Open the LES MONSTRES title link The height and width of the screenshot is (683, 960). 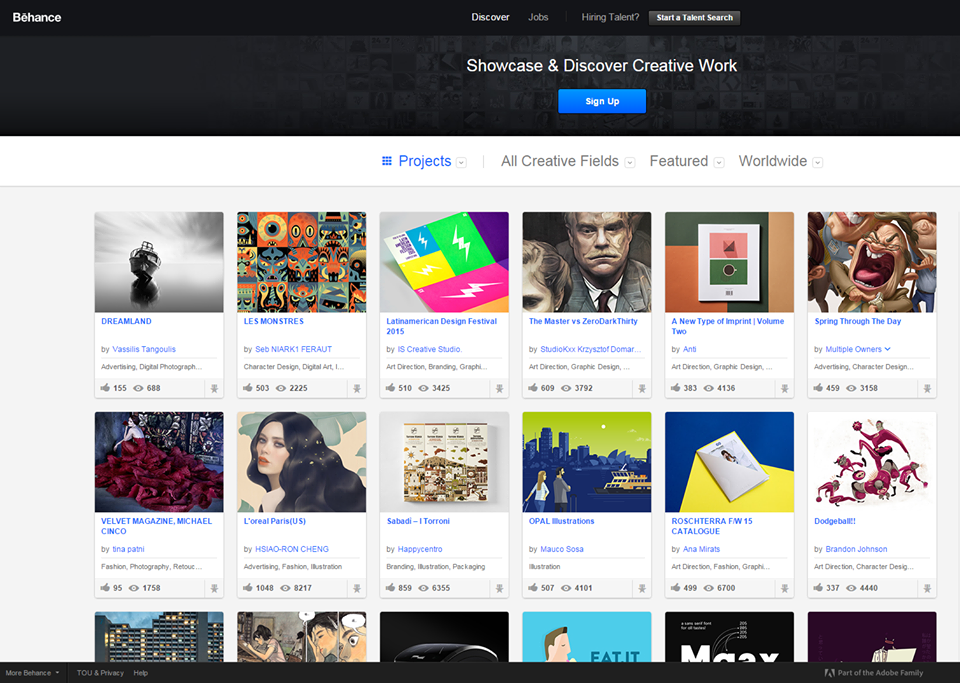274,321
